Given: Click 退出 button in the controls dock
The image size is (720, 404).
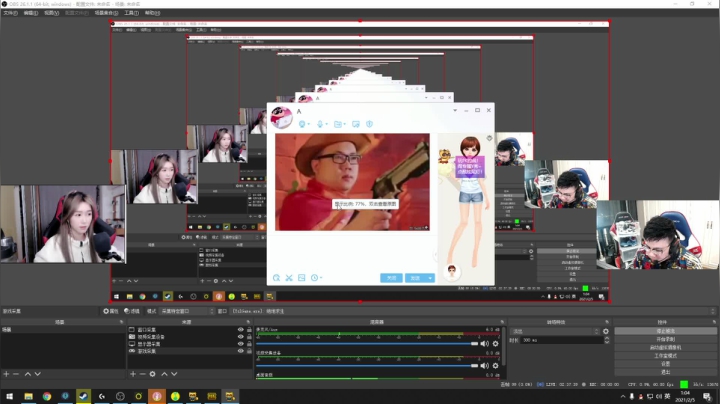Looking at the screenshot, I should (665, 372).
